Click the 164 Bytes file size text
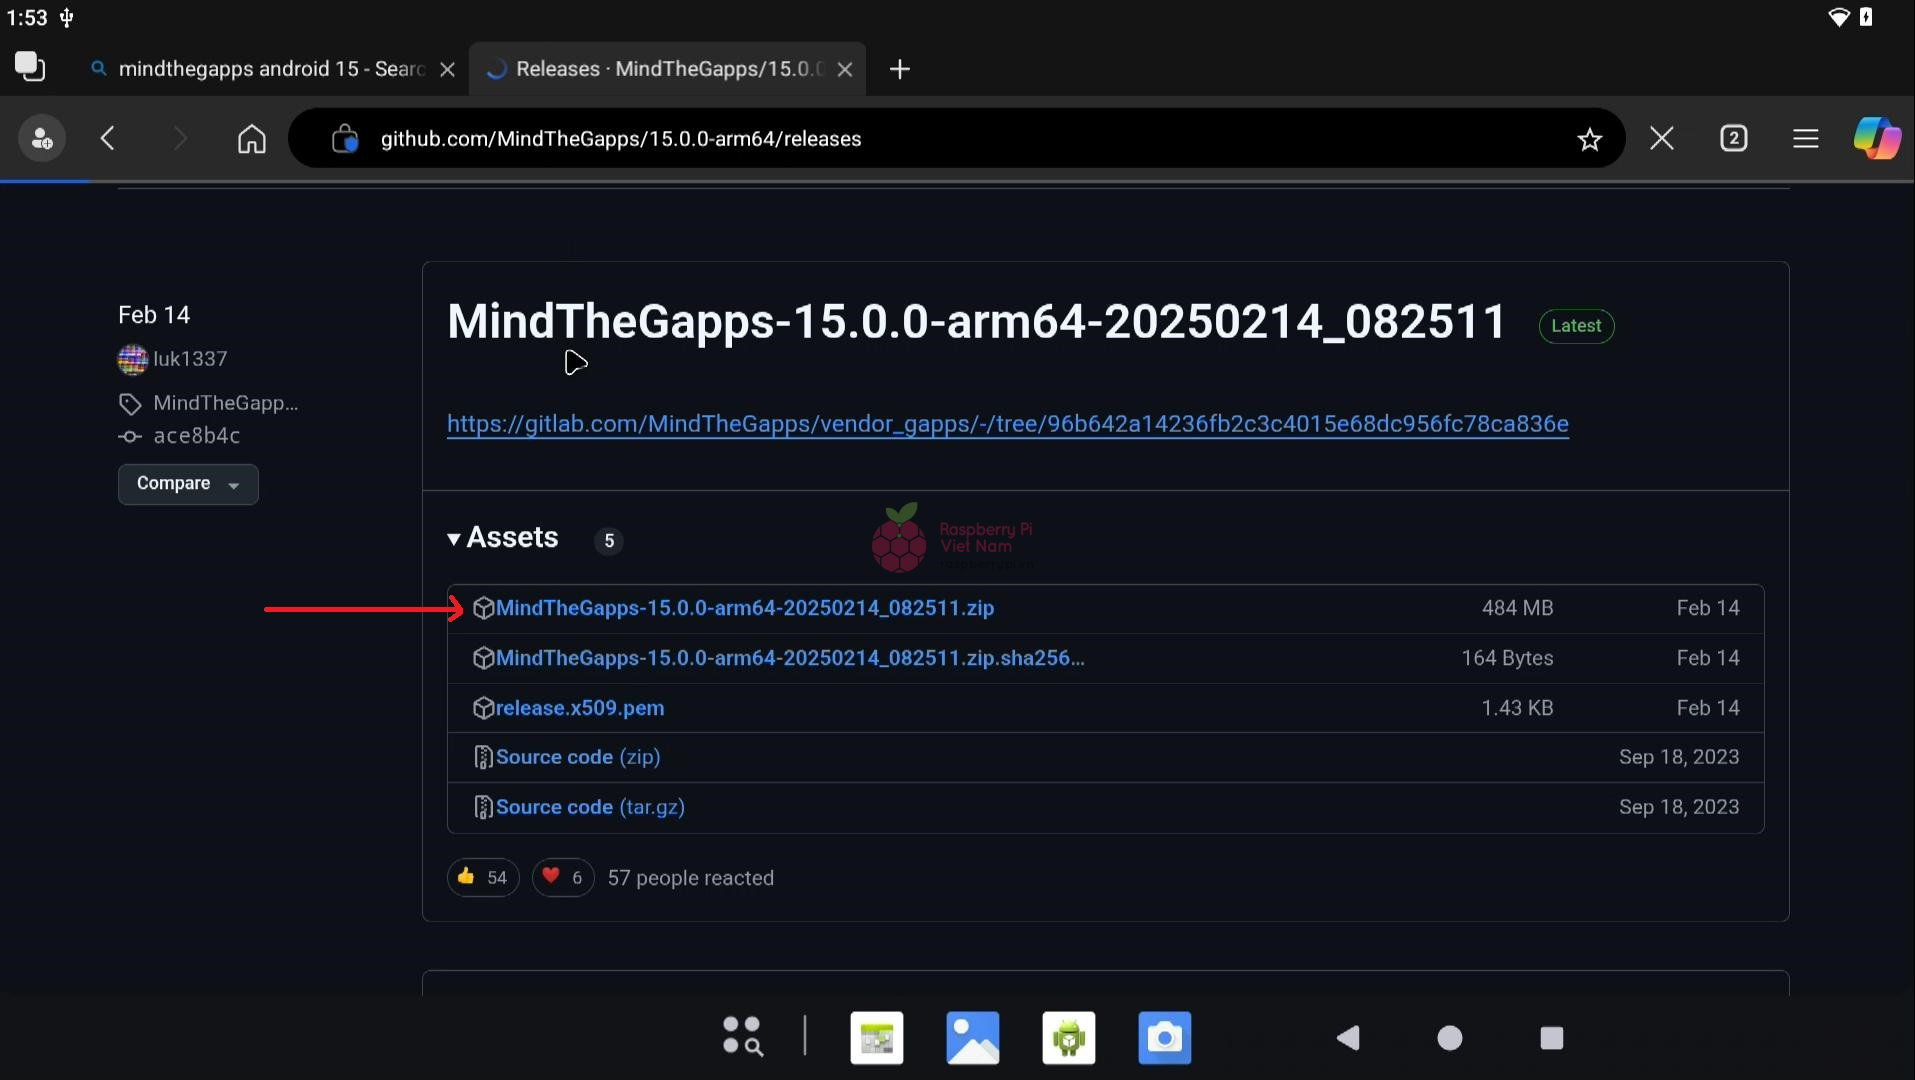This screenshot has width=1915, height=1080. [x=1507, y=658]
